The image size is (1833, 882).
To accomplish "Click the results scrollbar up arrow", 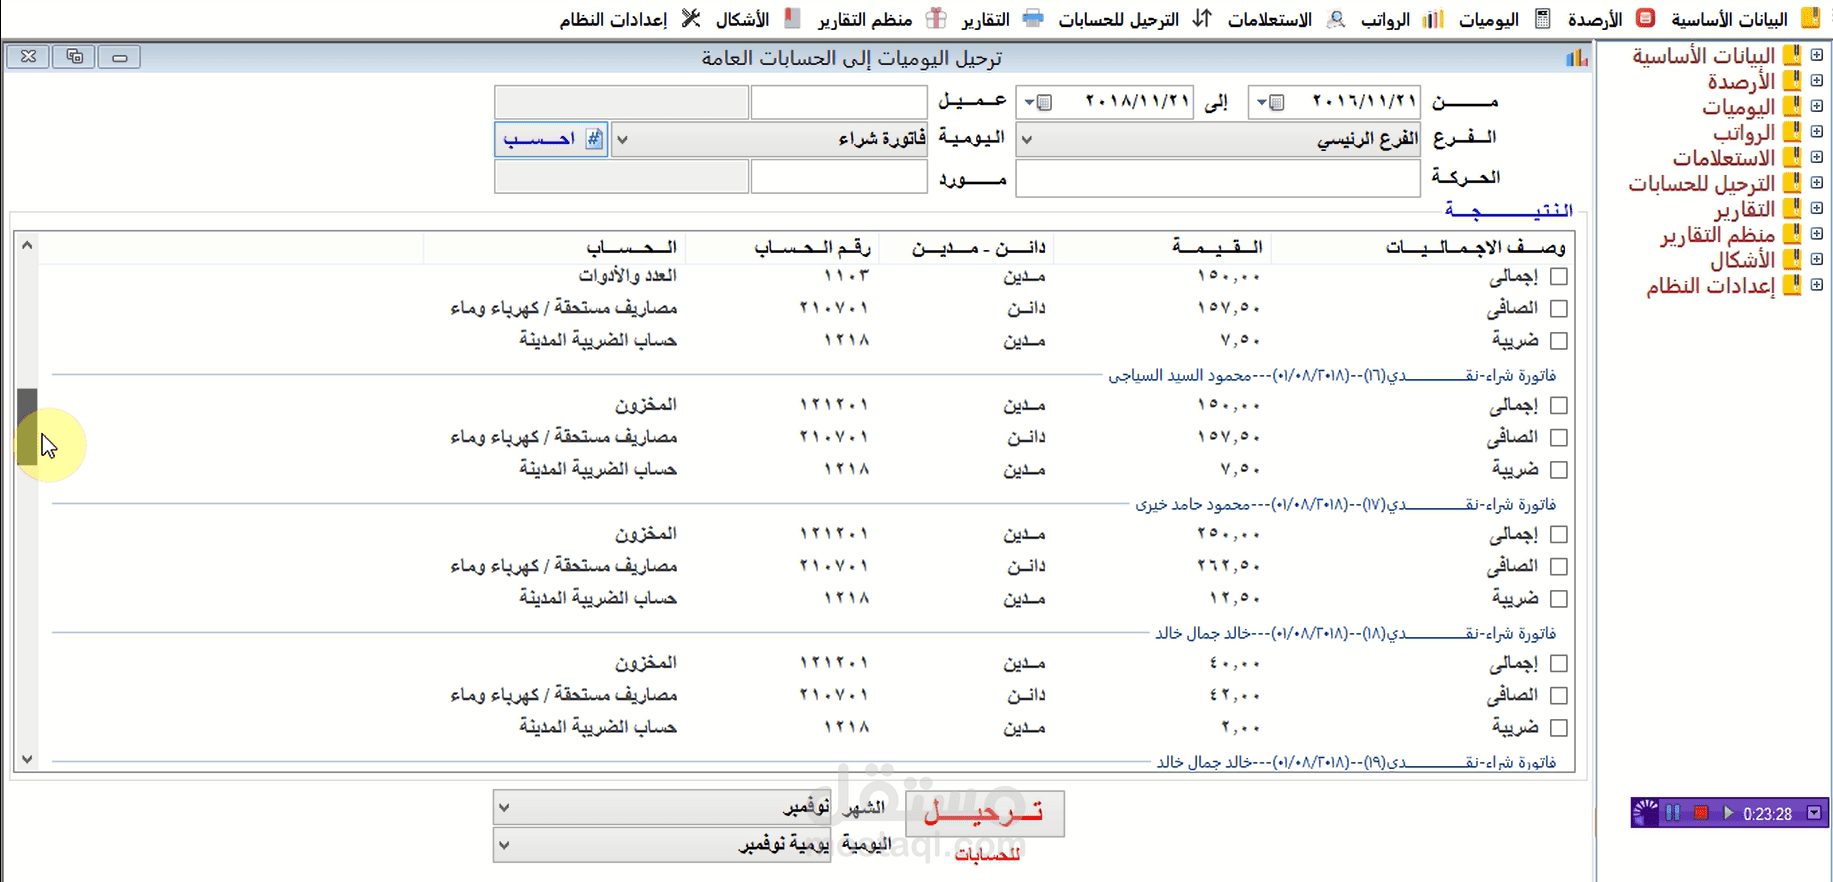I will click(27, 245).
